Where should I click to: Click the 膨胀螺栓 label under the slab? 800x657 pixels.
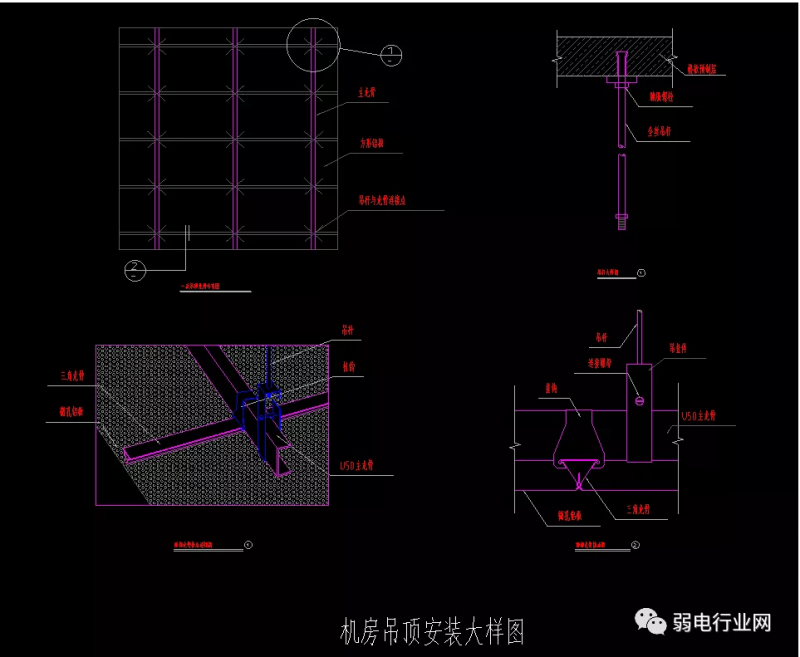pyautogui.click(x=661, y=97)
